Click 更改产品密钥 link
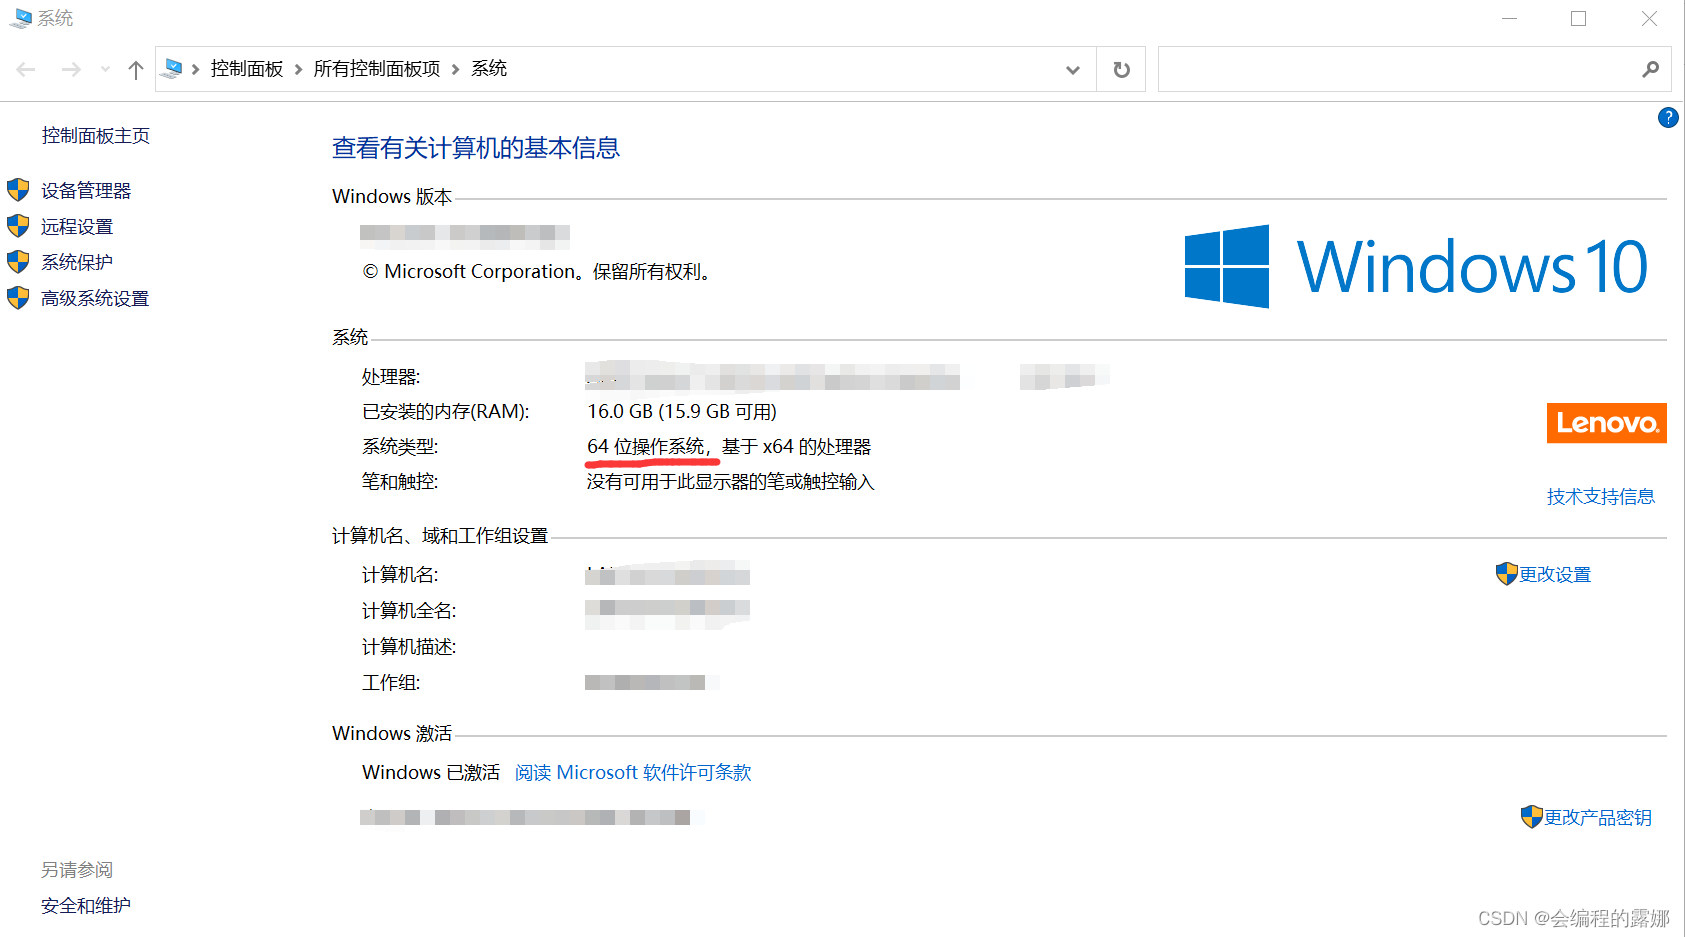 1598,817
